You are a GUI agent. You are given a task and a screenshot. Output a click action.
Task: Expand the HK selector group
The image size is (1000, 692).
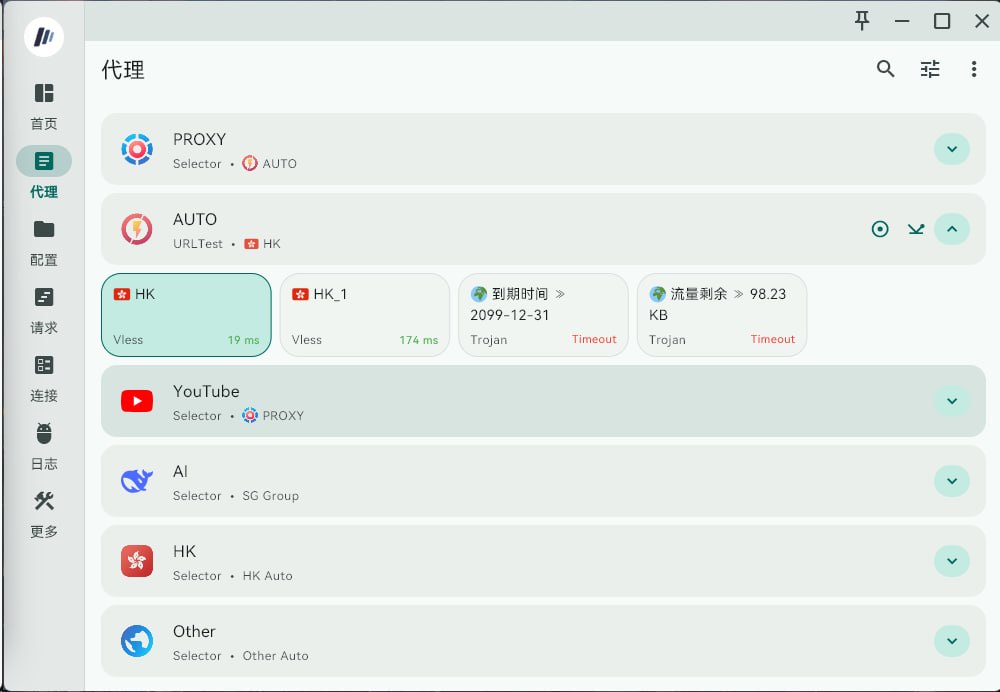[952, 561]
